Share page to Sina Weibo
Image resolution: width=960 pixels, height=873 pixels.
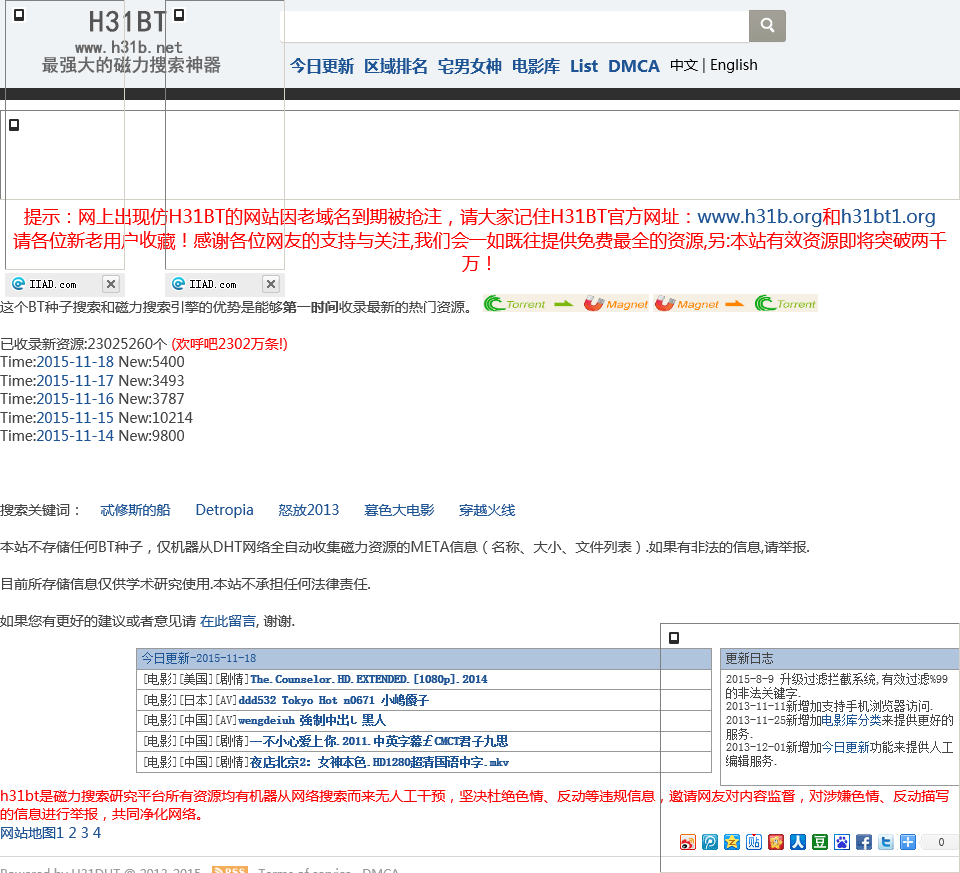(688, 842)
